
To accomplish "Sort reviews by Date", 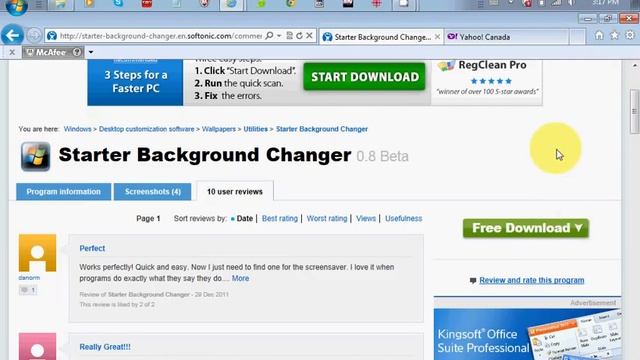I will (x=244, y=218).
